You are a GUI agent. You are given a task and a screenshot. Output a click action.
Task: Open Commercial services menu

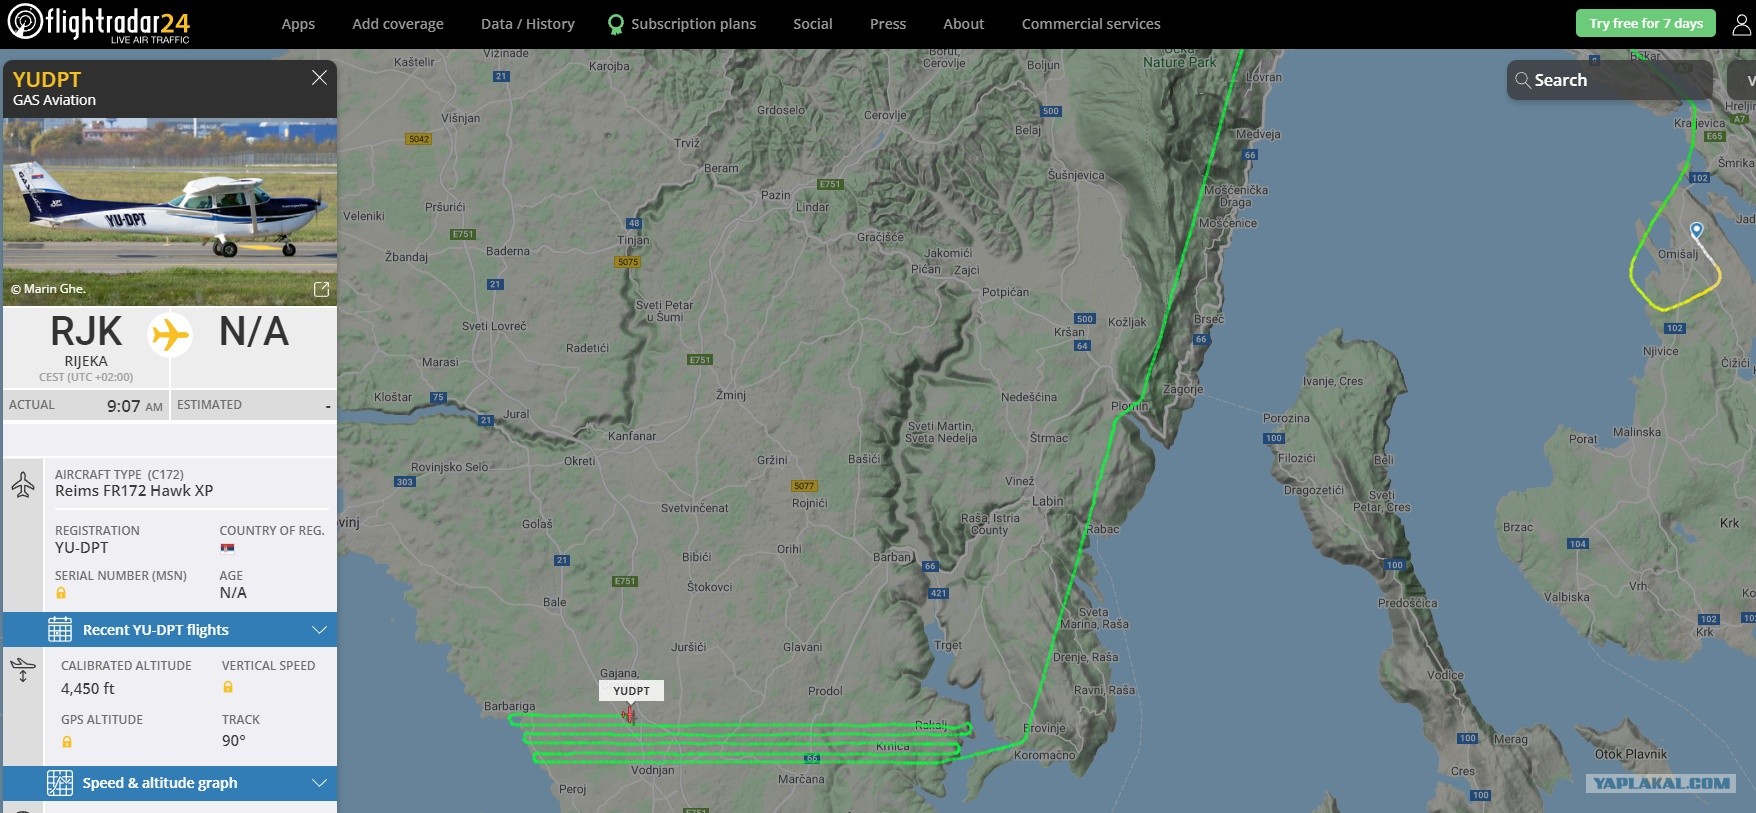(1091, 24)
